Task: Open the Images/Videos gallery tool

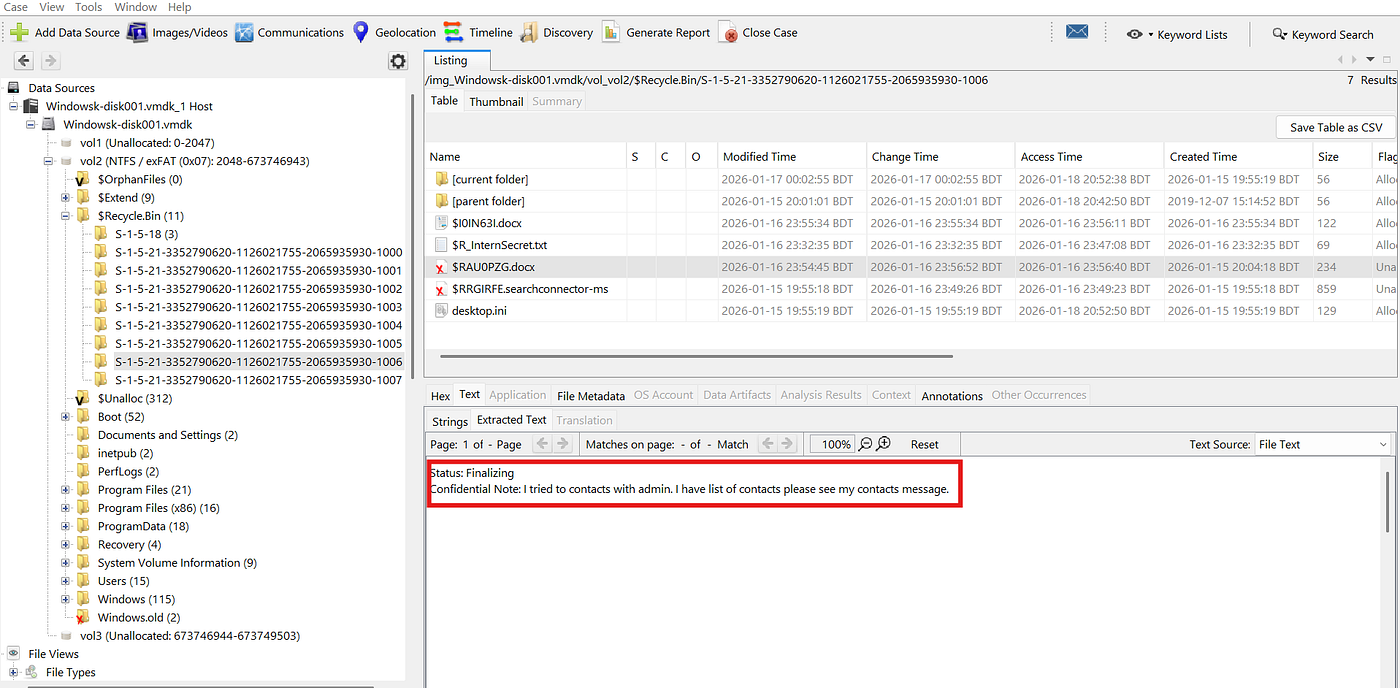Action: coord(137,32)
